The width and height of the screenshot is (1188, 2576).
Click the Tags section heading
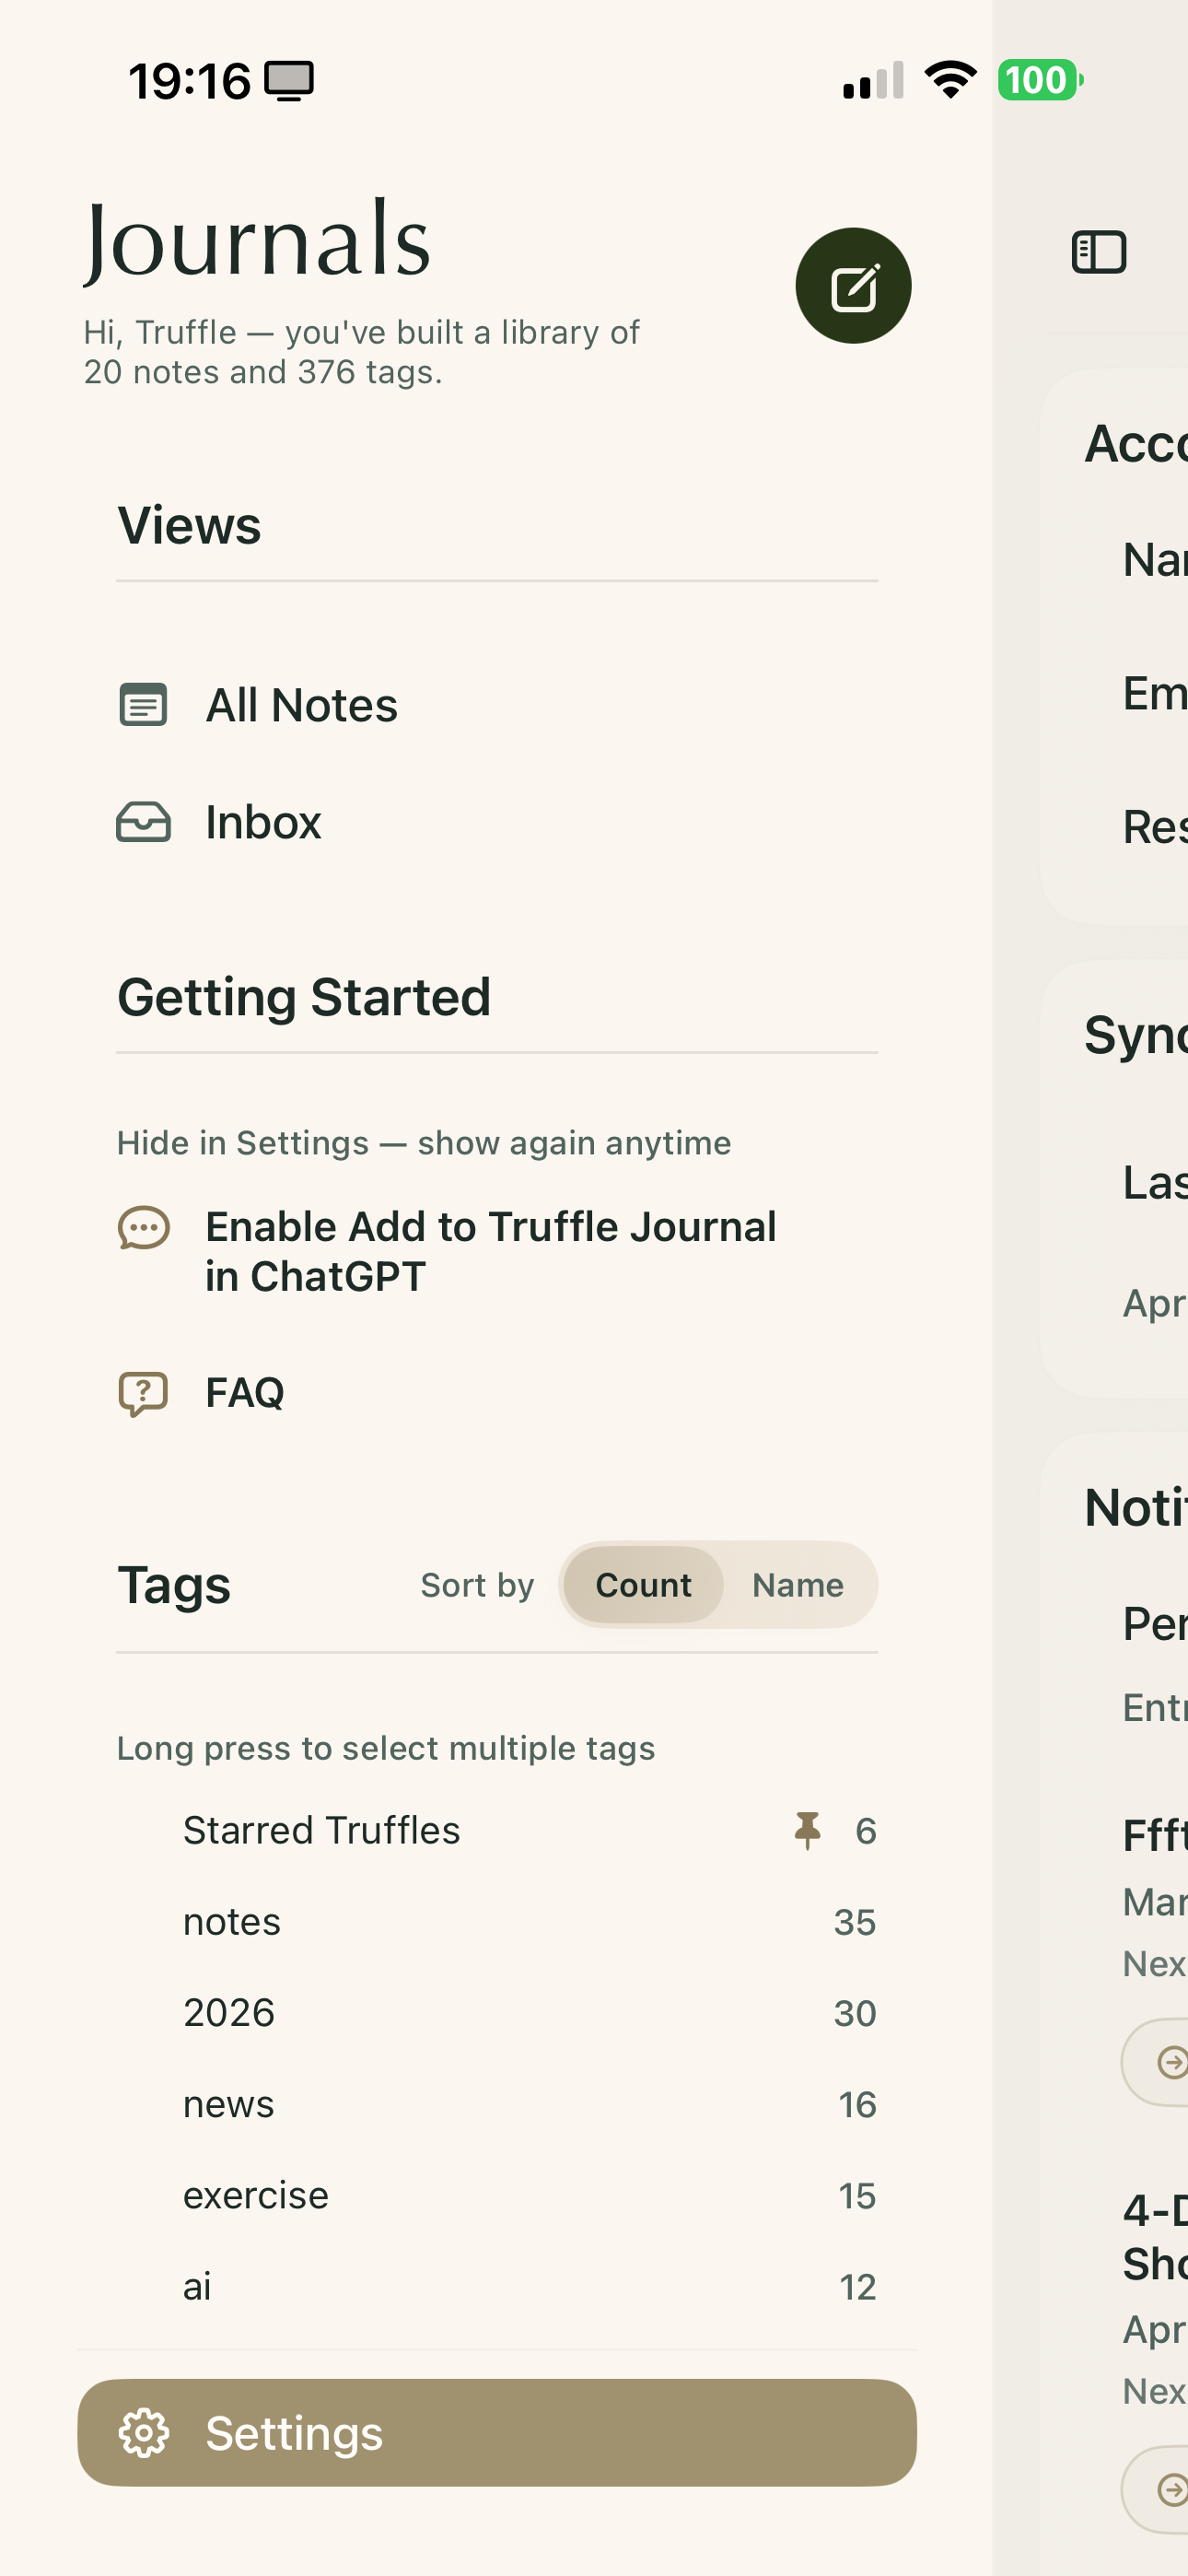174,1585
